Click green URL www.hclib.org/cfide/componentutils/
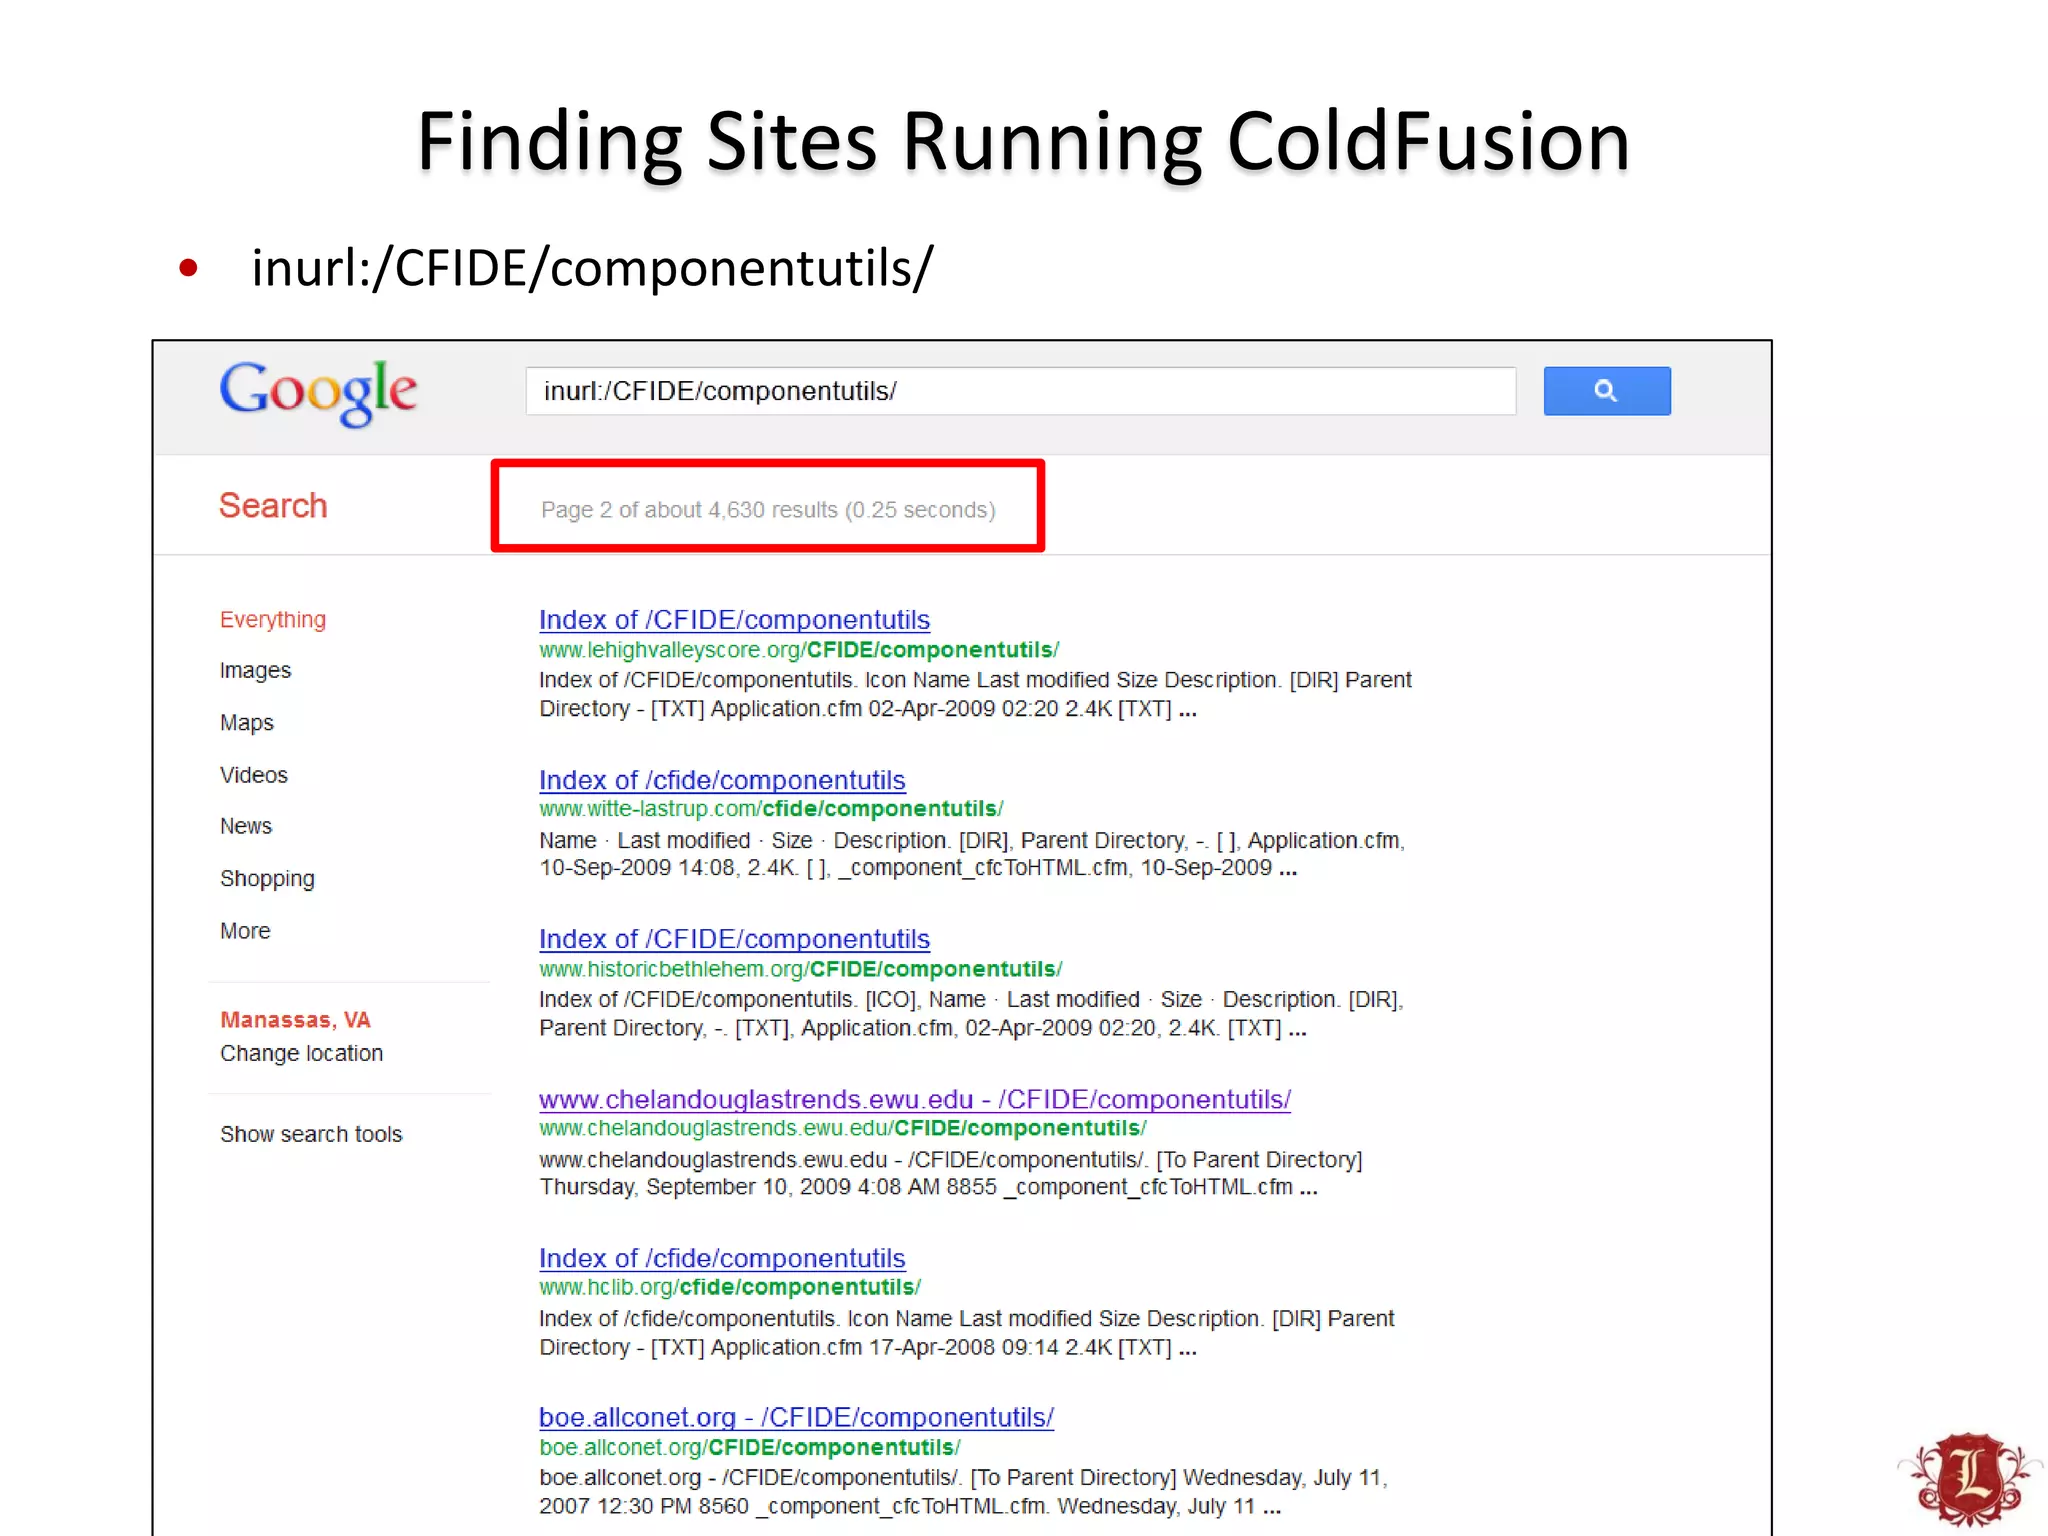Screen dimensions: 2048x1536 [730, 1287]
